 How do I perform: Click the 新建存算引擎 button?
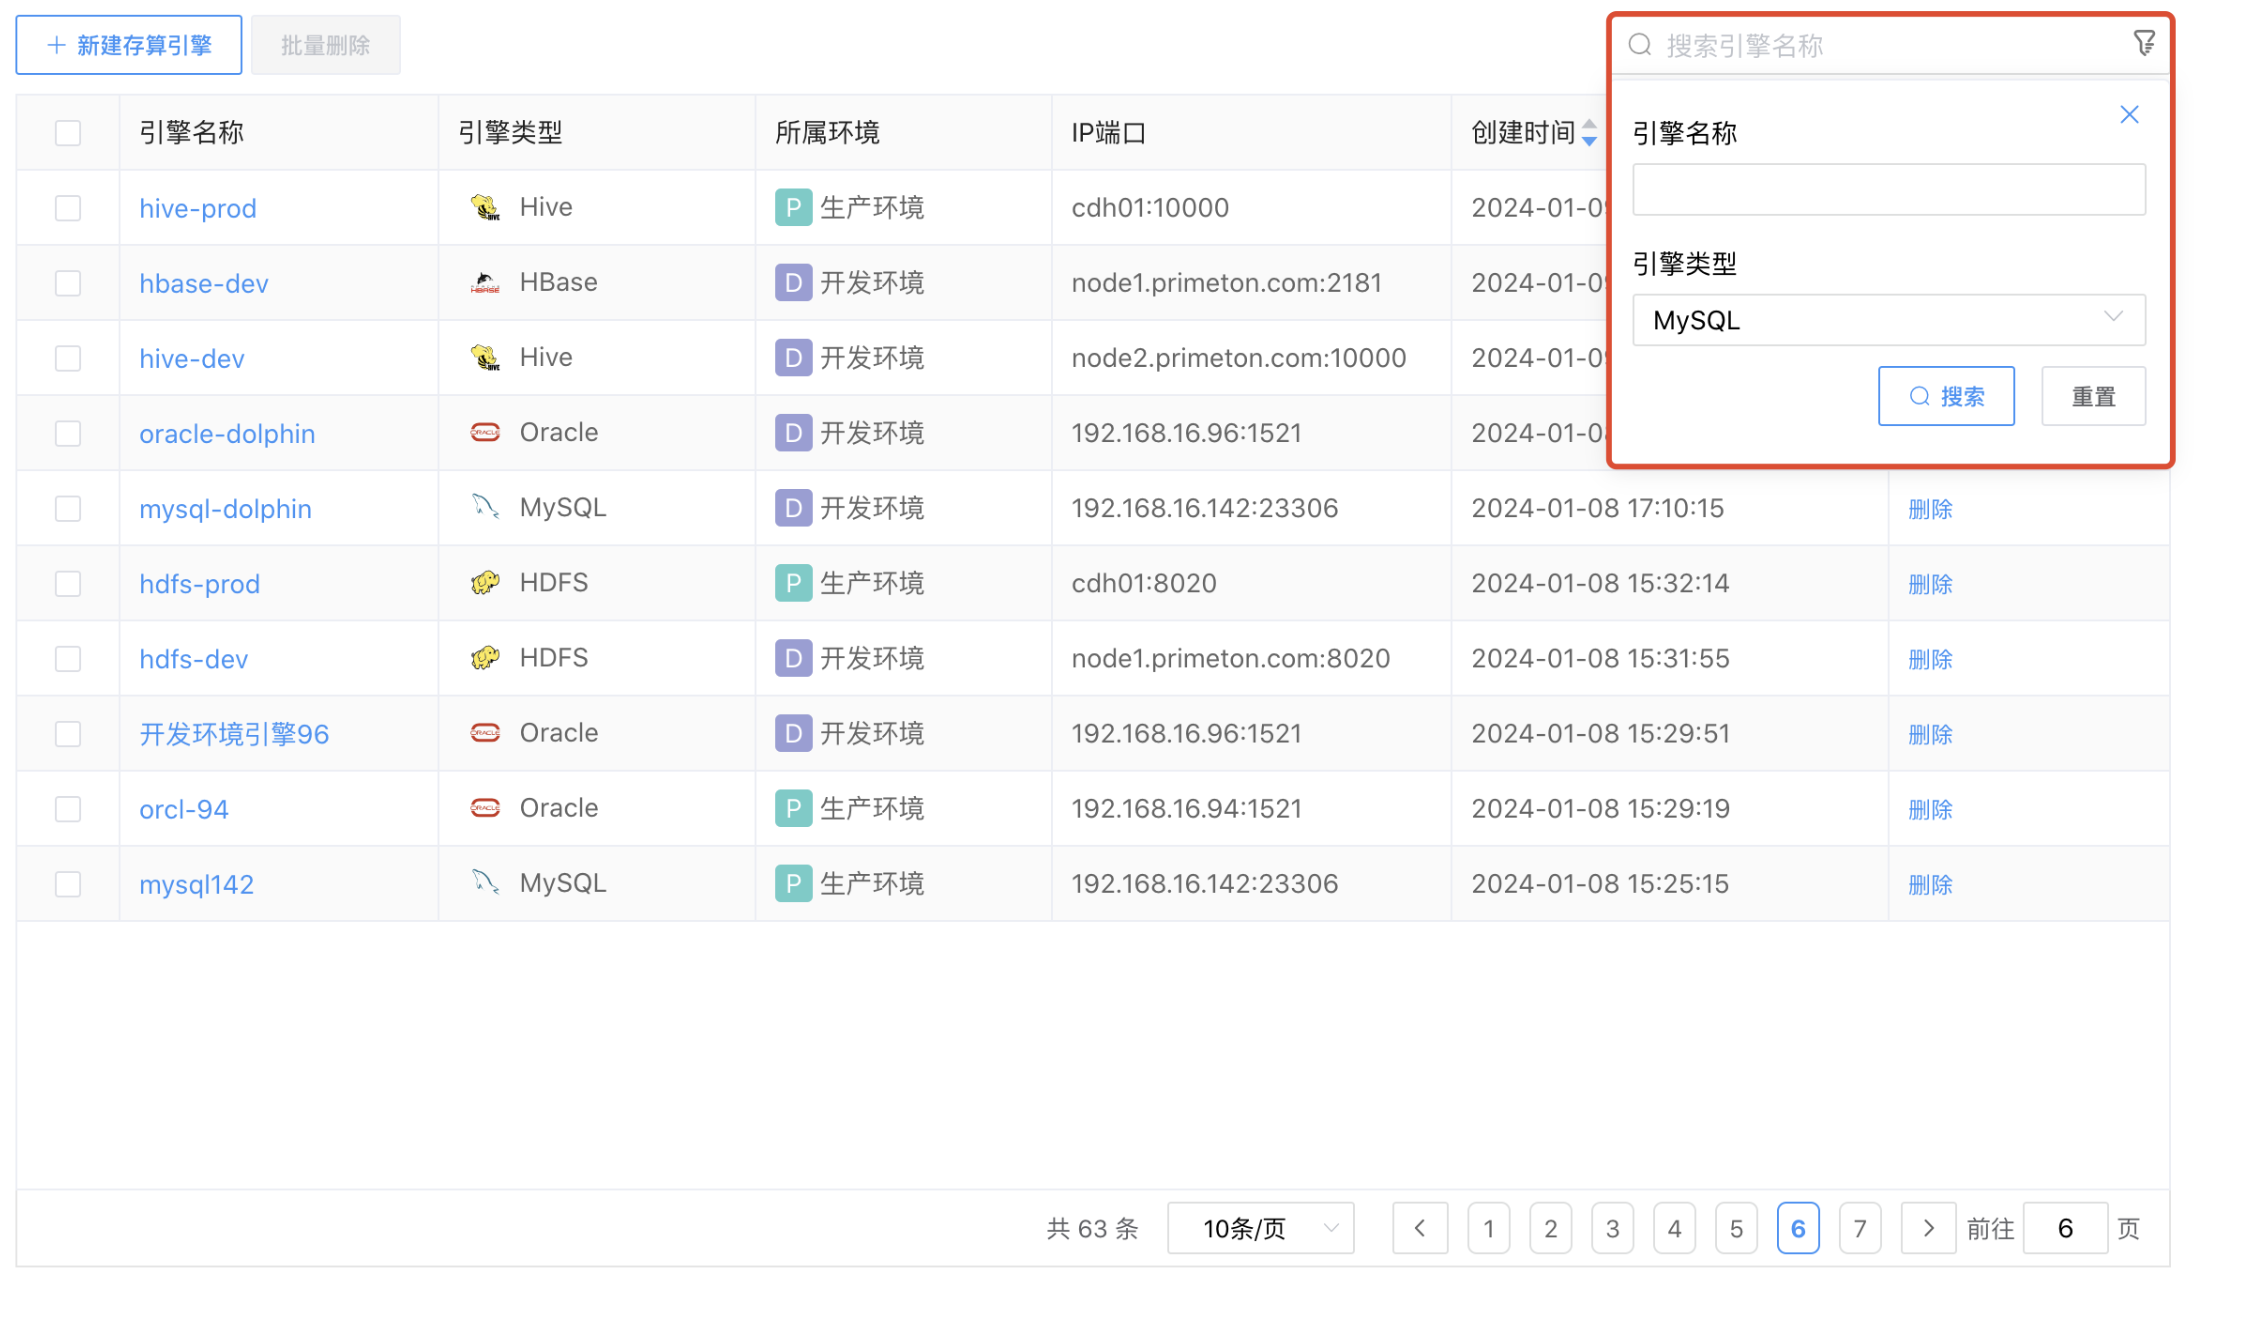128,44
